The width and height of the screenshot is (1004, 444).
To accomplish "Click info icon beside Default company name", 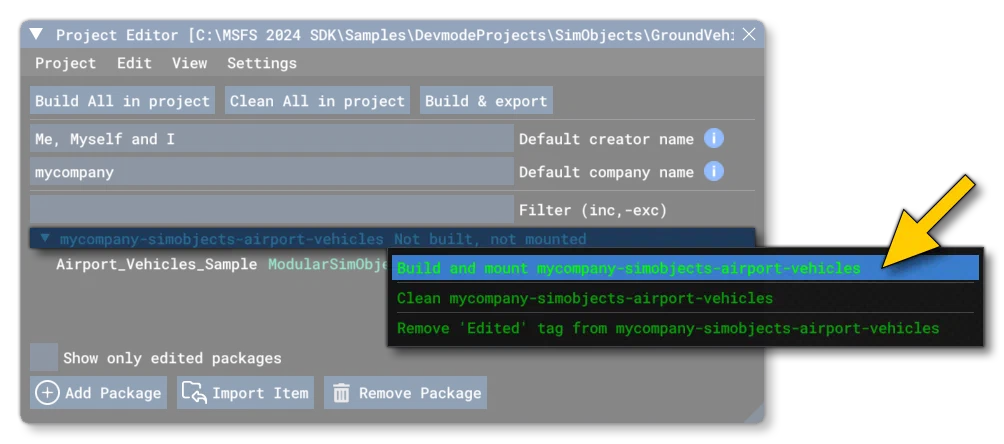I will (x=714, y=172).
